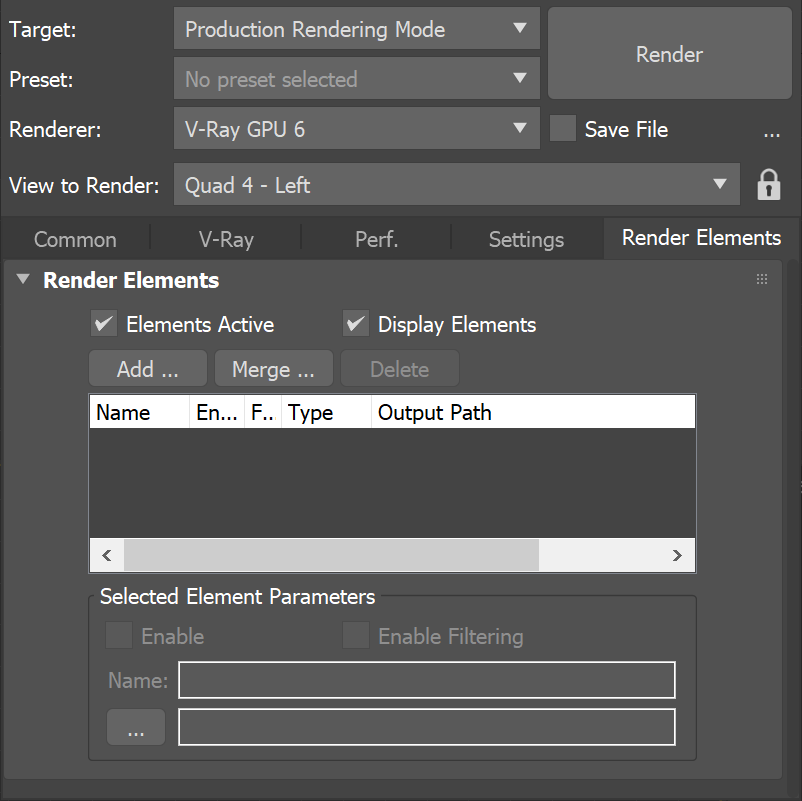Enable the Save File checkbox
The image size is (802, 801).
562,129
